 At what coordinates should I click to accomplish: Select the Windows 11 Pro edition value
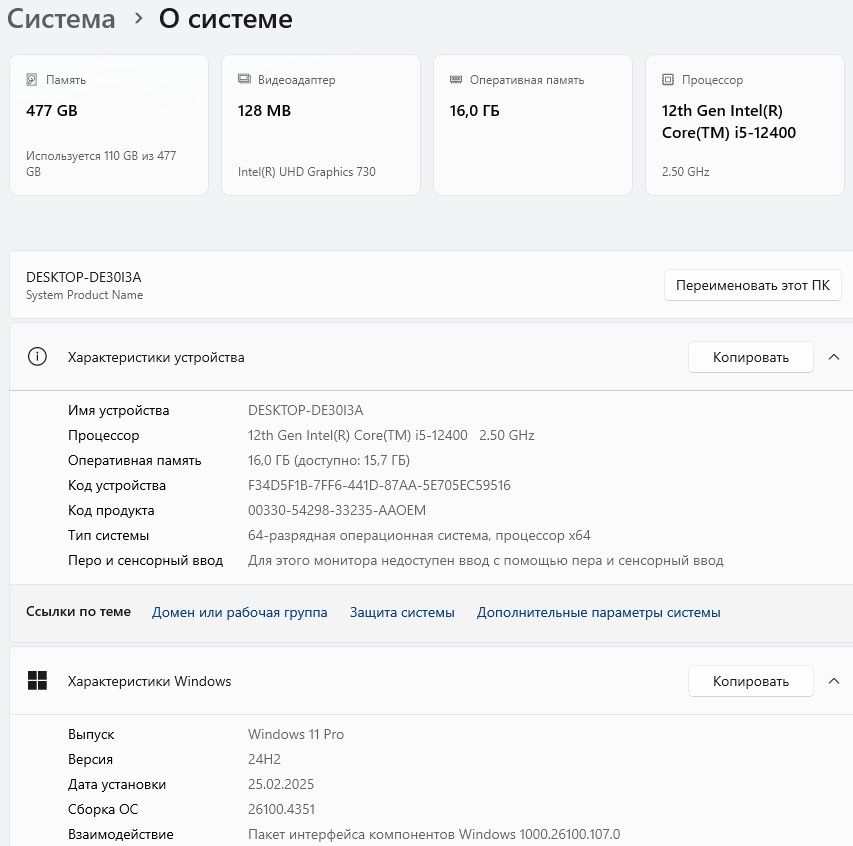coord(296,734)
